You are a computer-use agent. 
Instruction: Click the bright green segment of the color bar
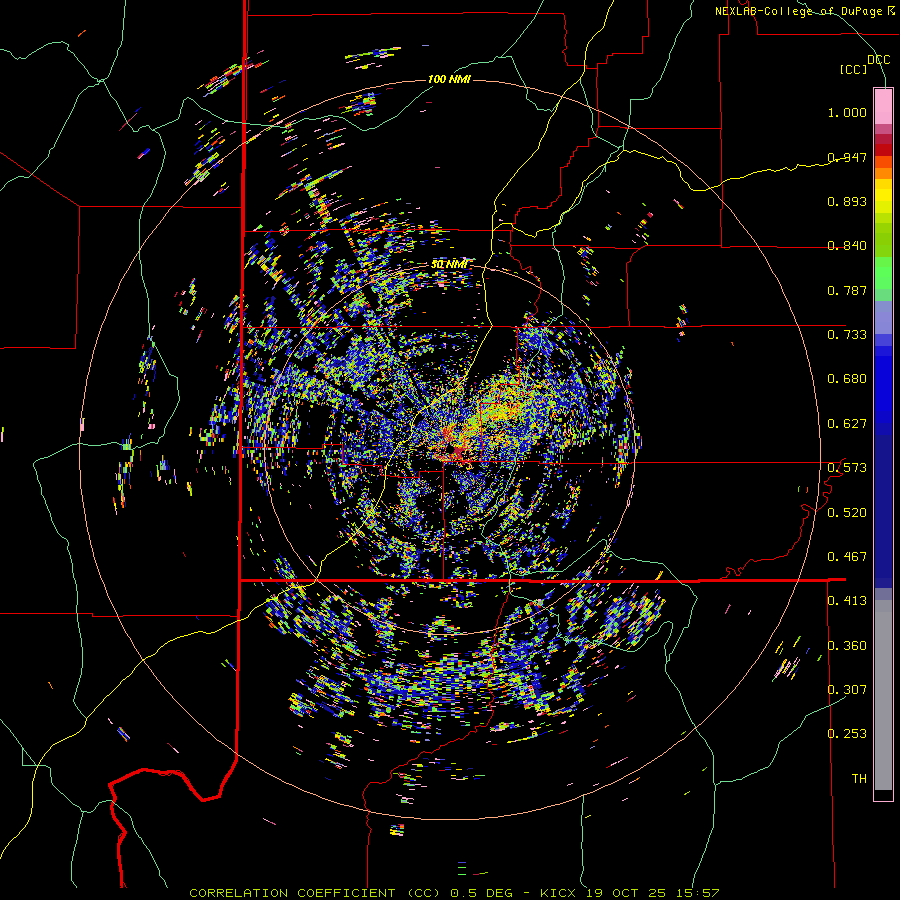[x=883, y=273]
